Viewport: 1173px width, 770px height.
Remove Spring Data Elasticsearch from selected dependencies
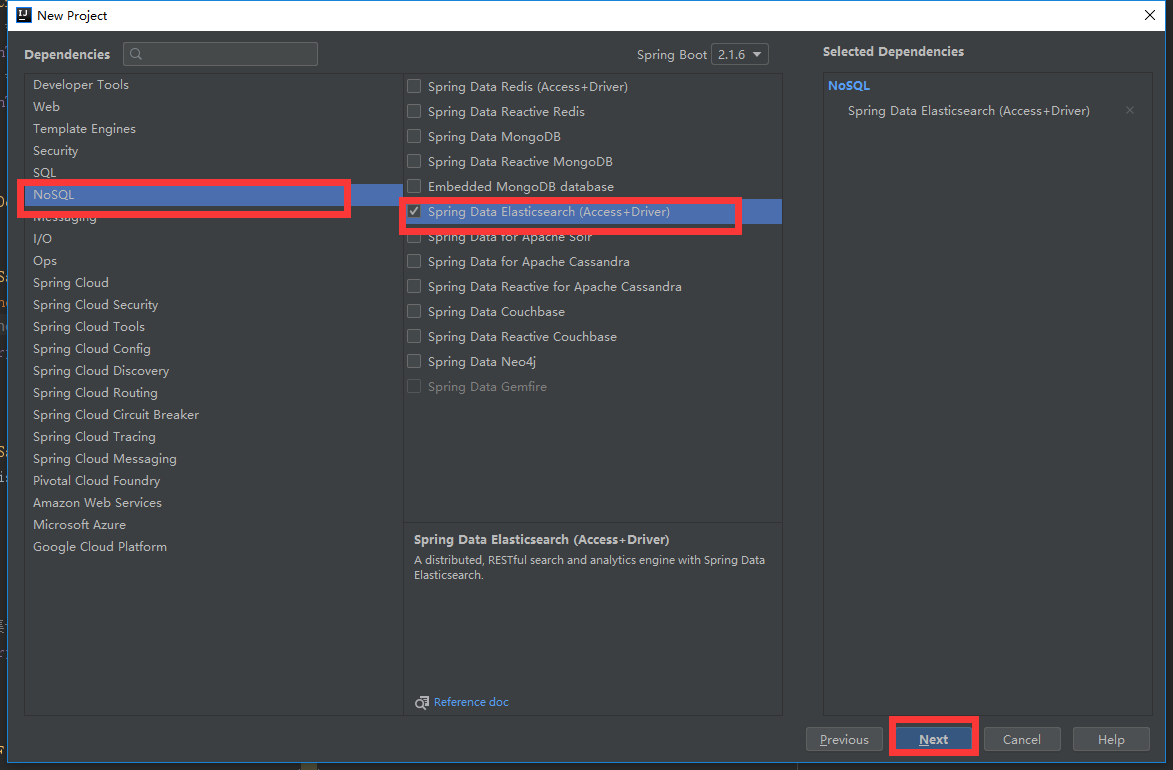(1130, 110)
